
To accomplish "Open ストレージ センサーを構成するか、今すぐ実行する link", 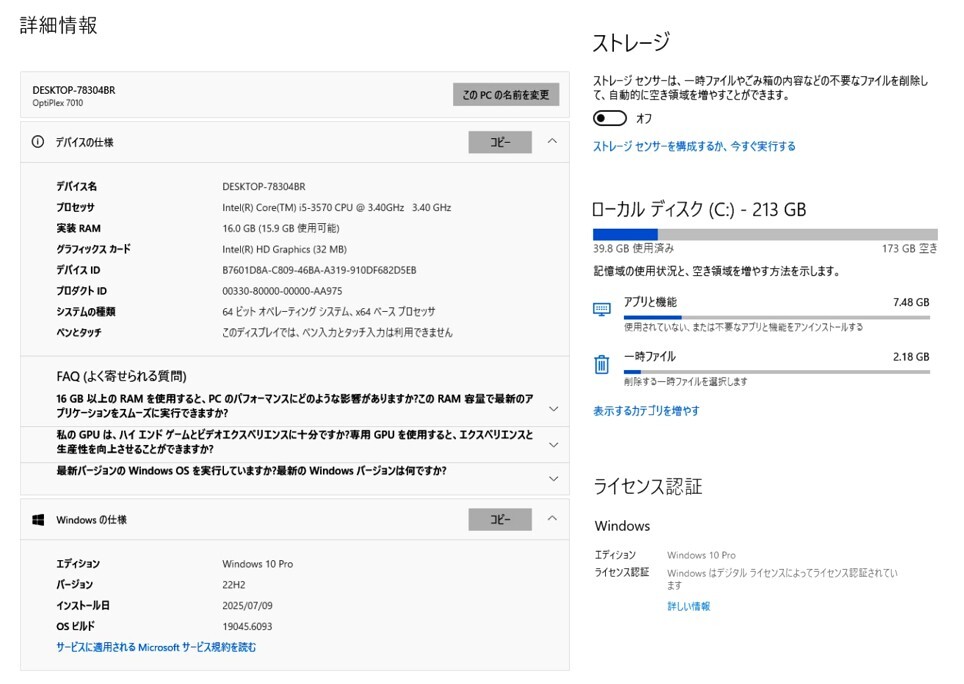I will point(694,146).
